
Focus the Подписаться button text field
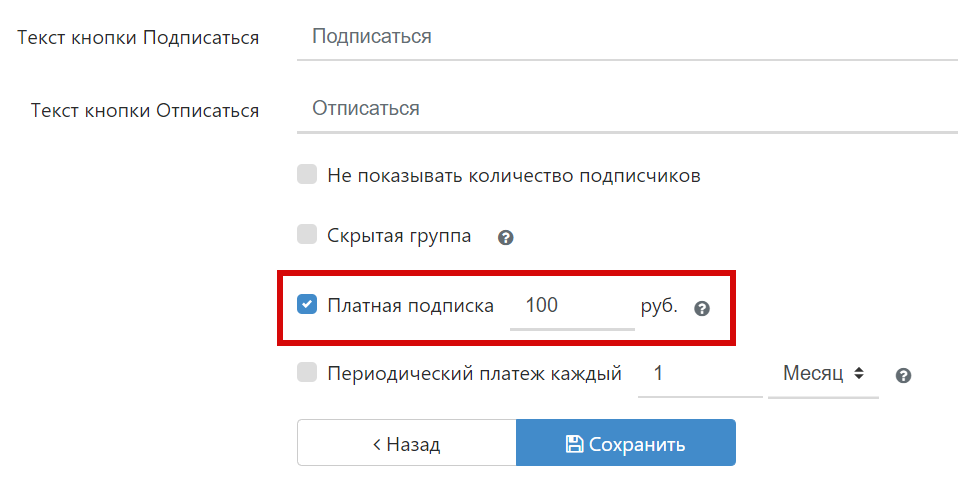pyautogui.click(x=627, y=37)
